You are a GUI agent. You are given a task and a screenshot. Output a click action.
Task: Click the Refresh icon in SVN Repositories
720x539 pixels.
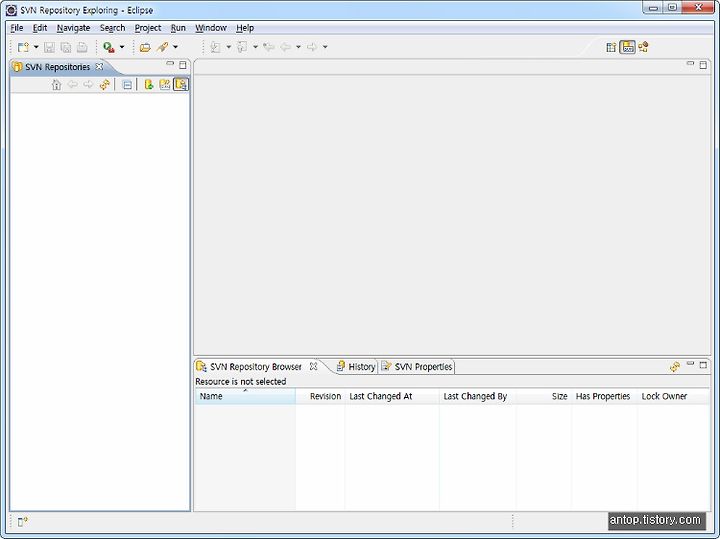click(x=105, y=84)
